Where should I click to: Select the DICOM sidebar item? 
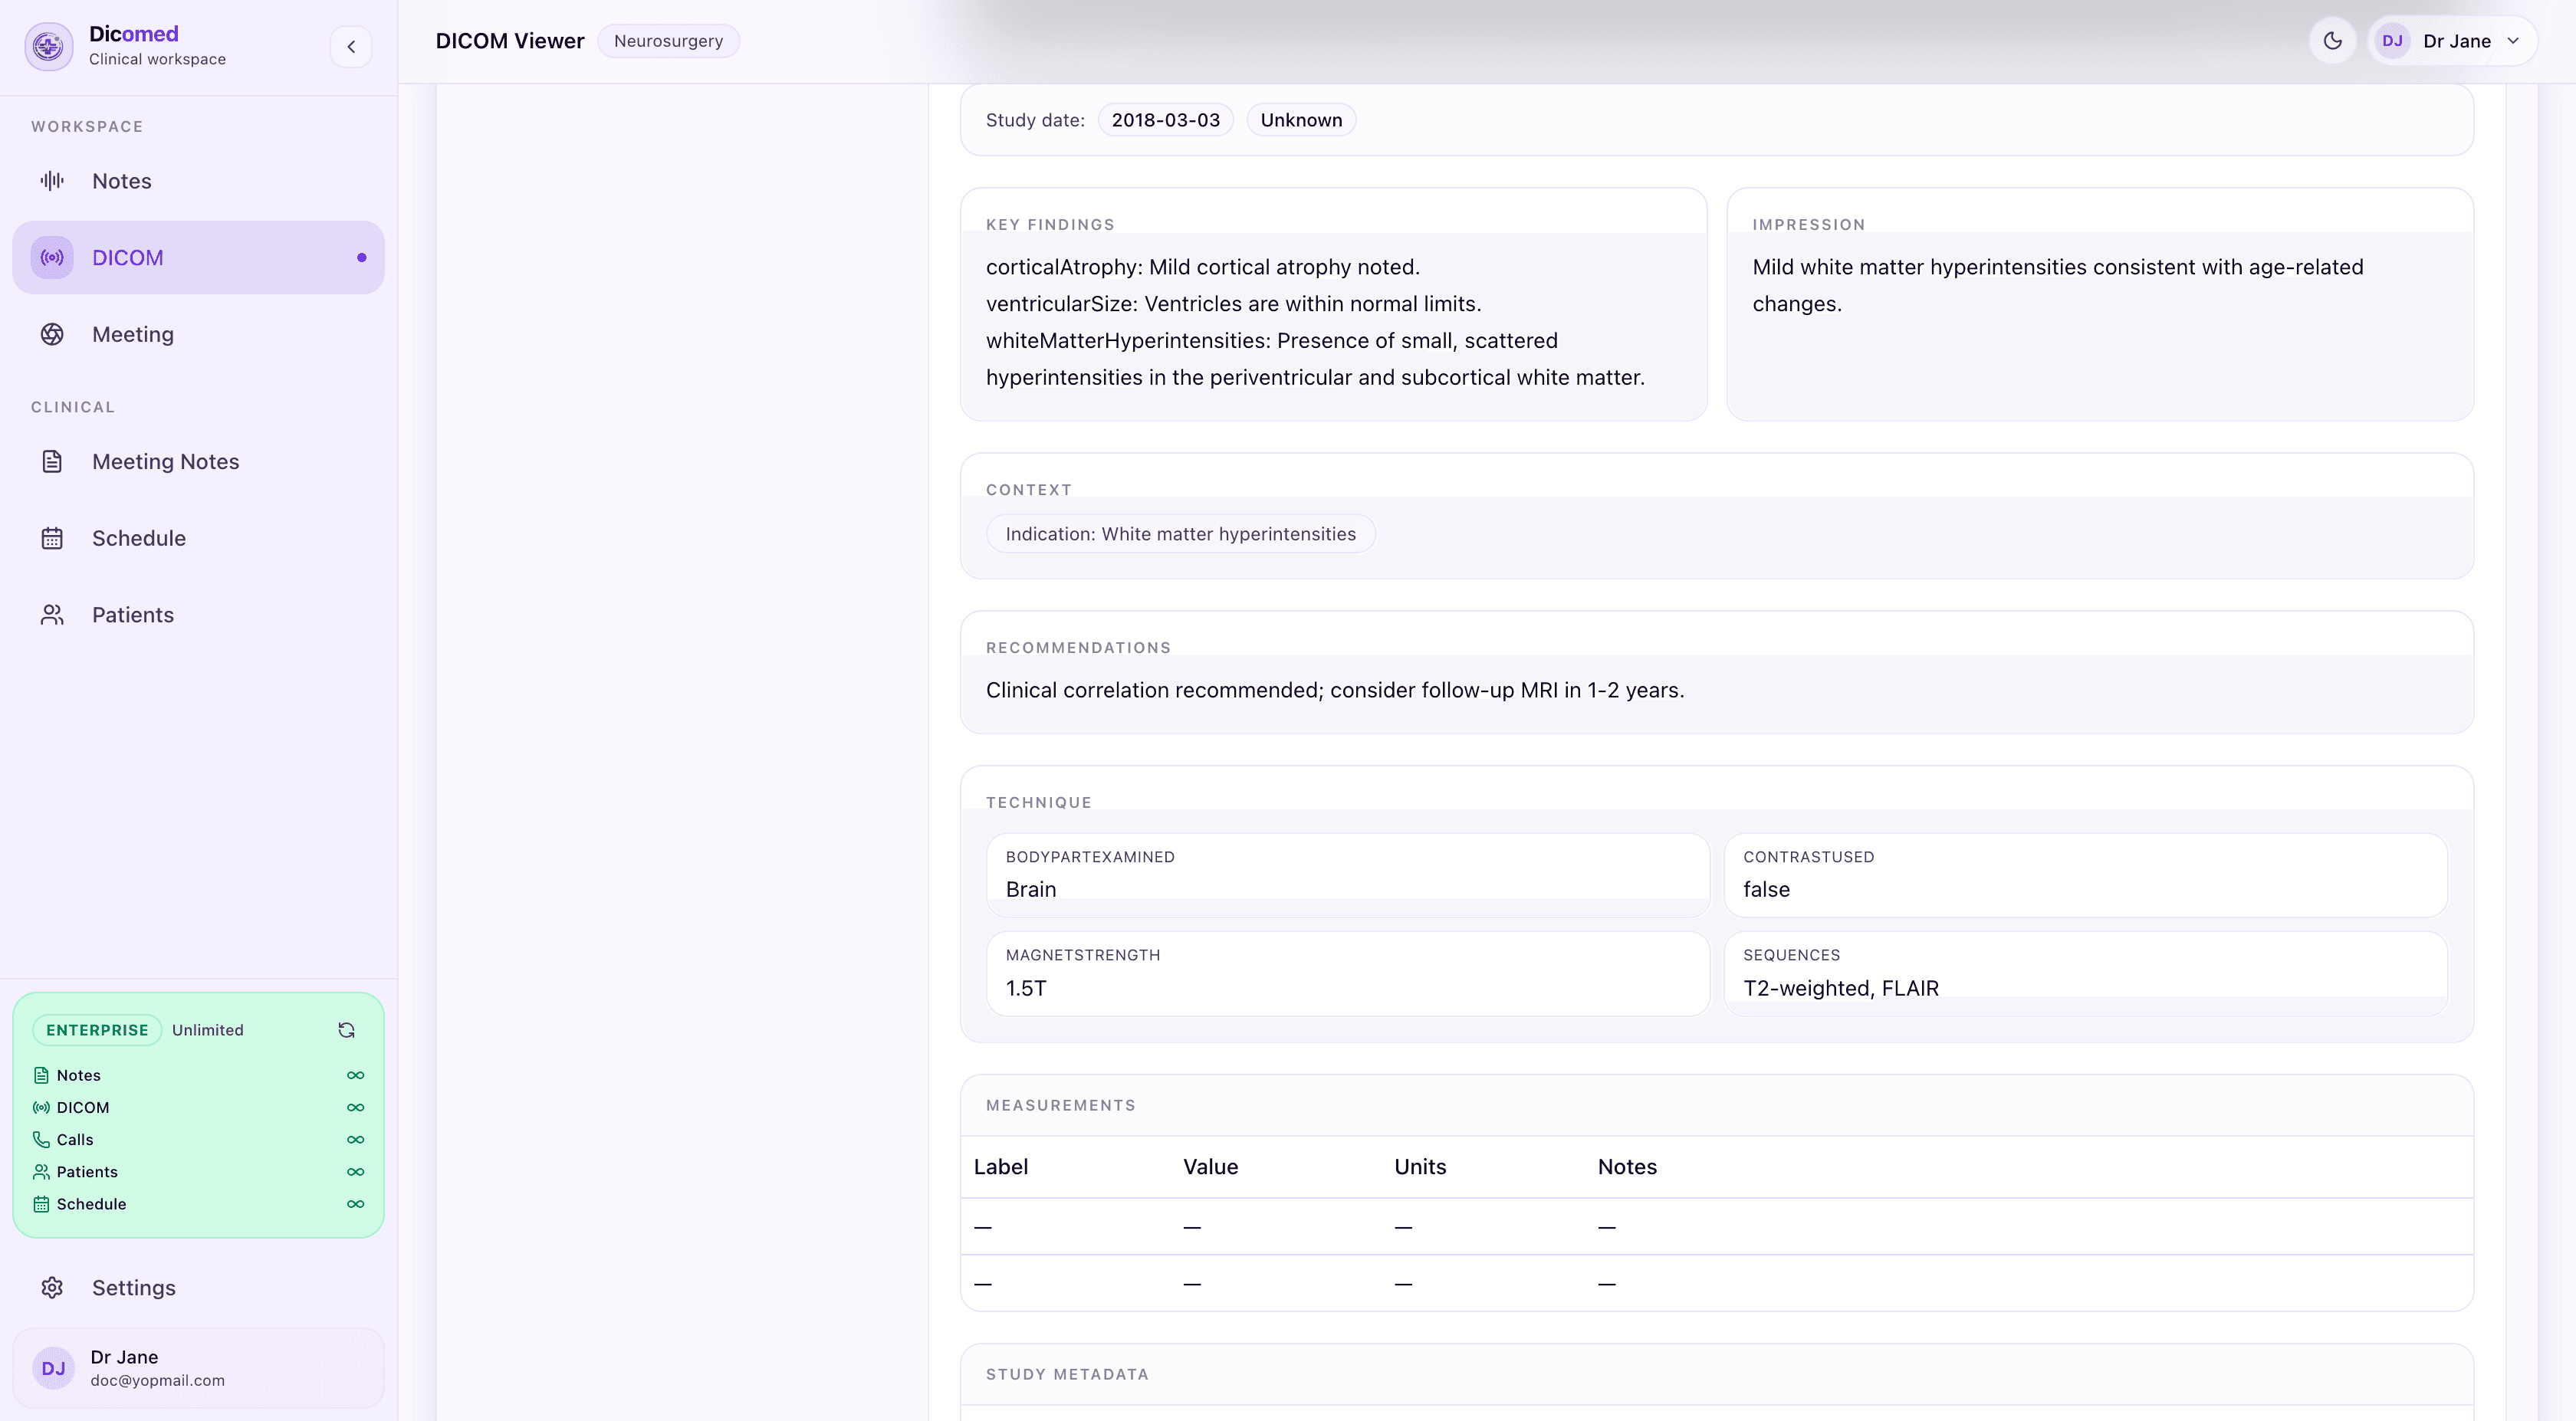[x=198, y=258]
